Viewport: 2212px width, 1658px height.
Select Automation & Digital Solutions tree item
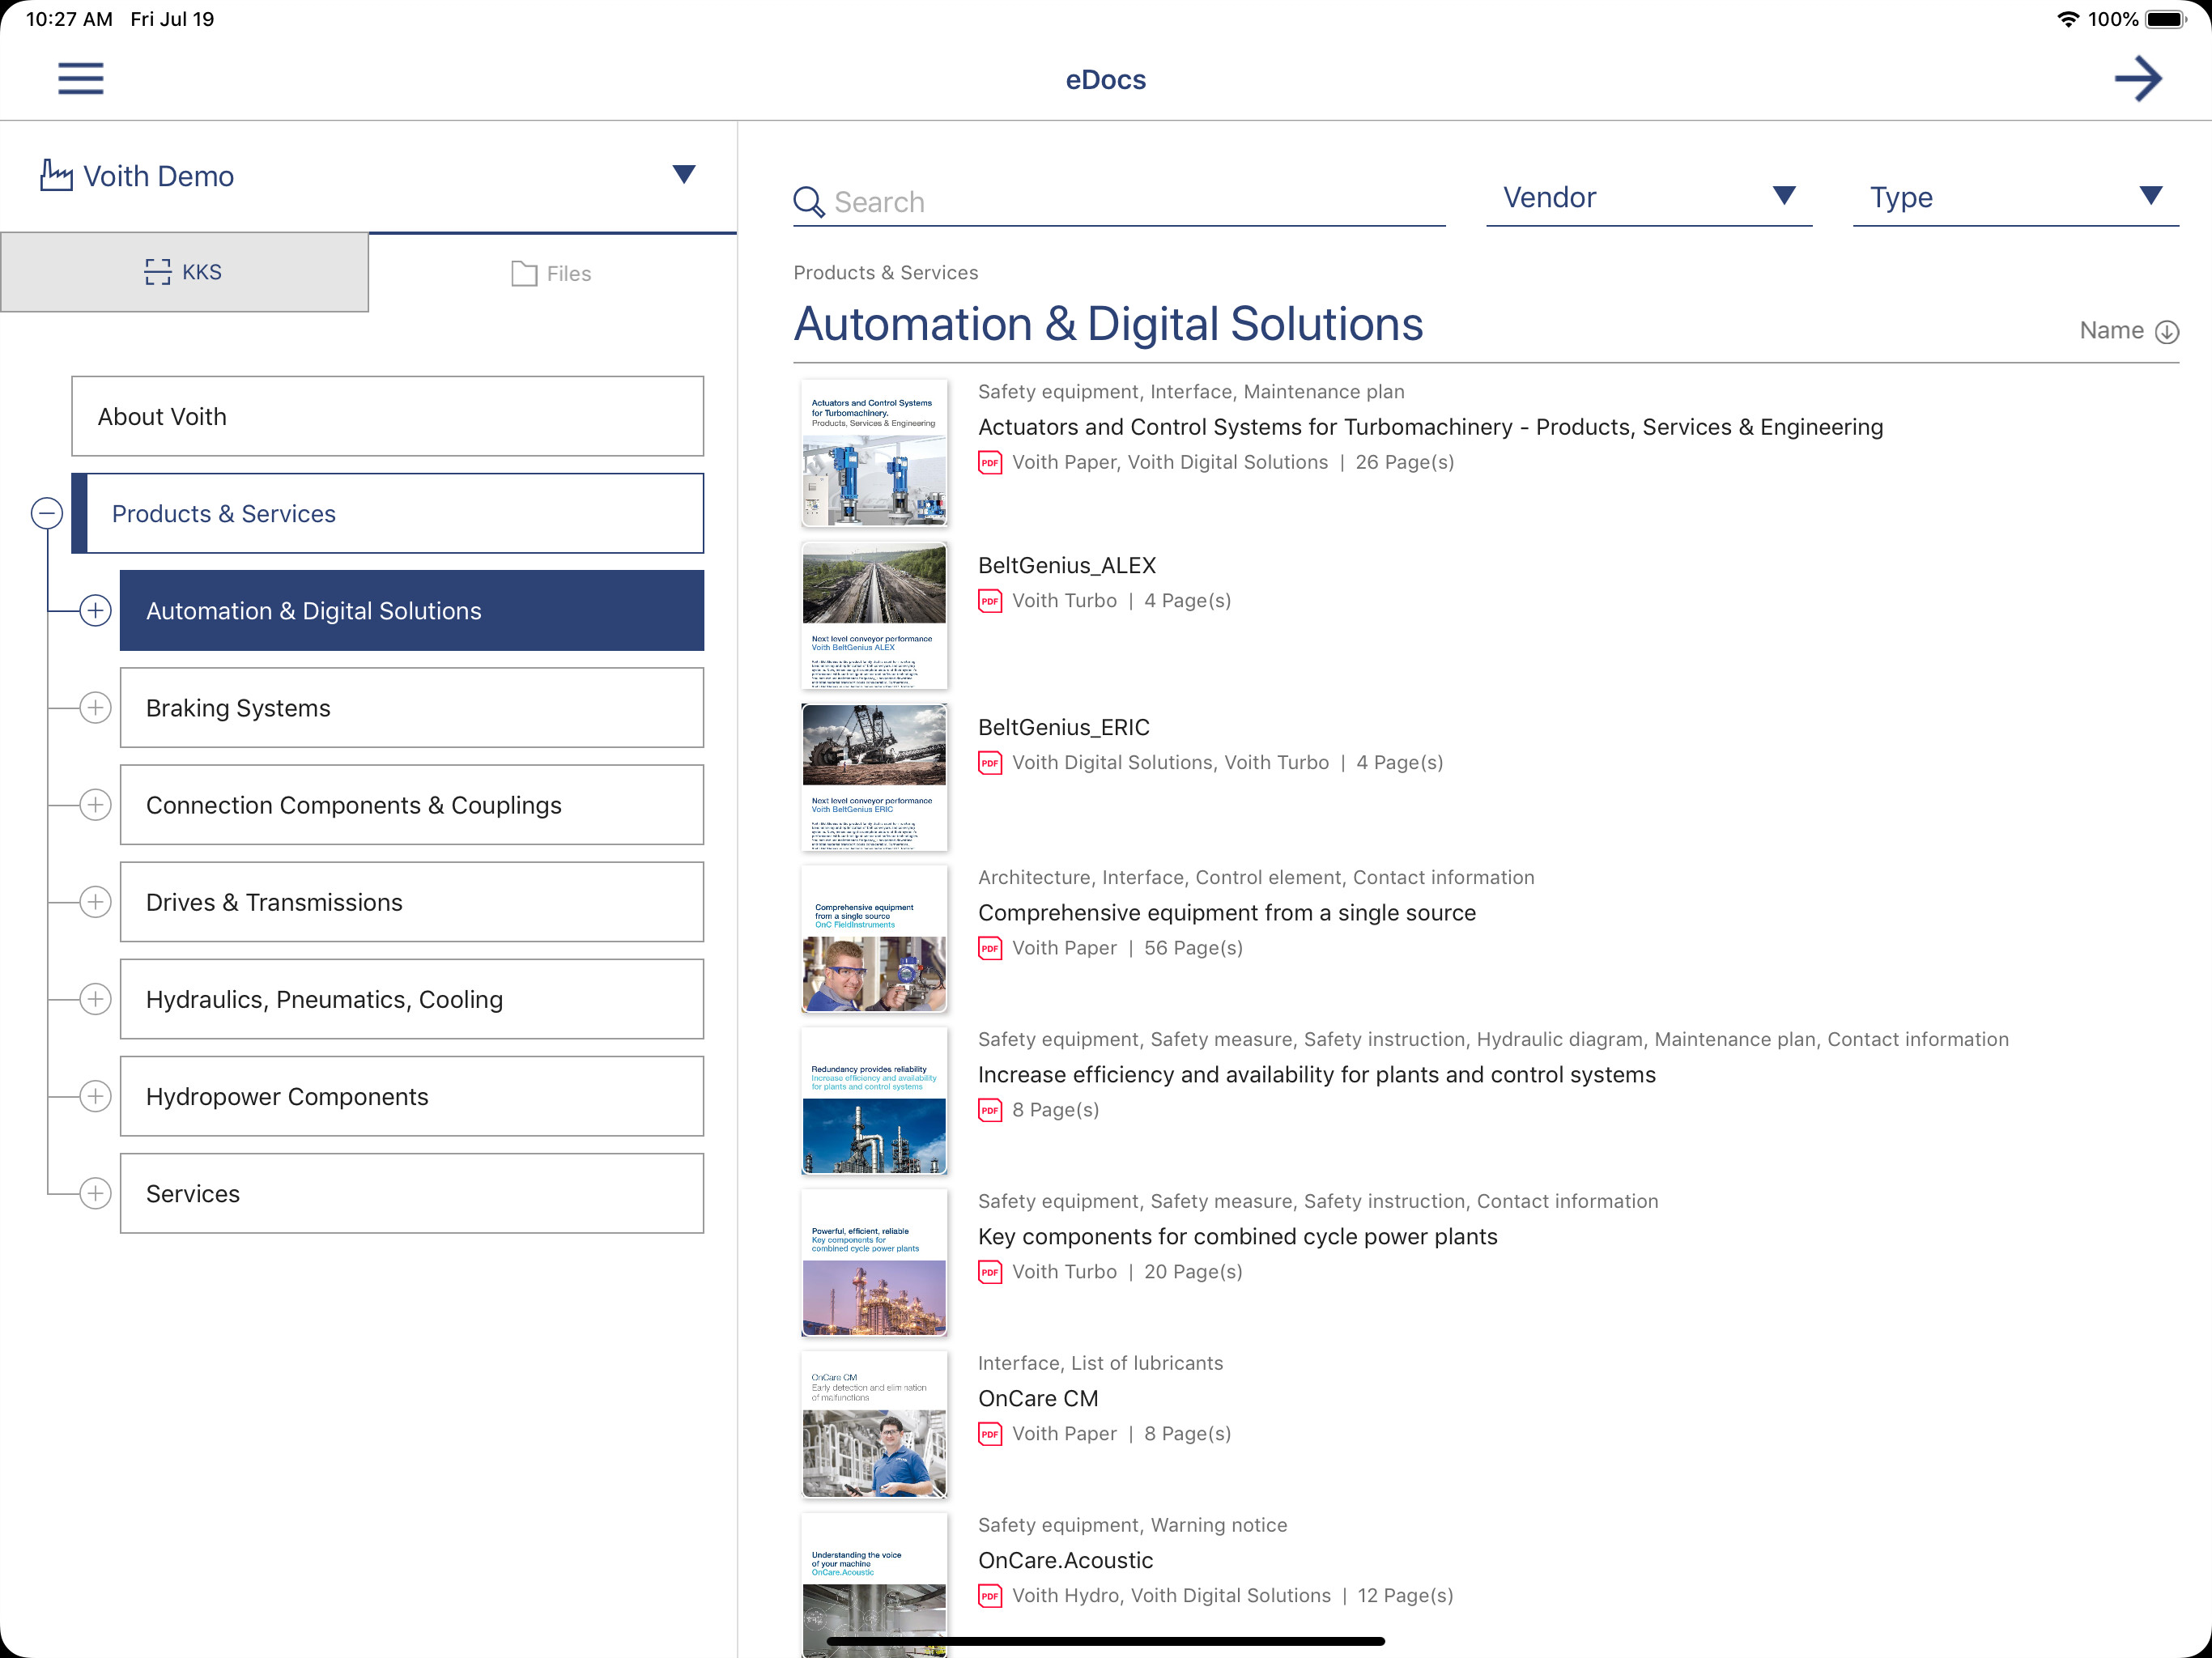click(x=412, y=610)
